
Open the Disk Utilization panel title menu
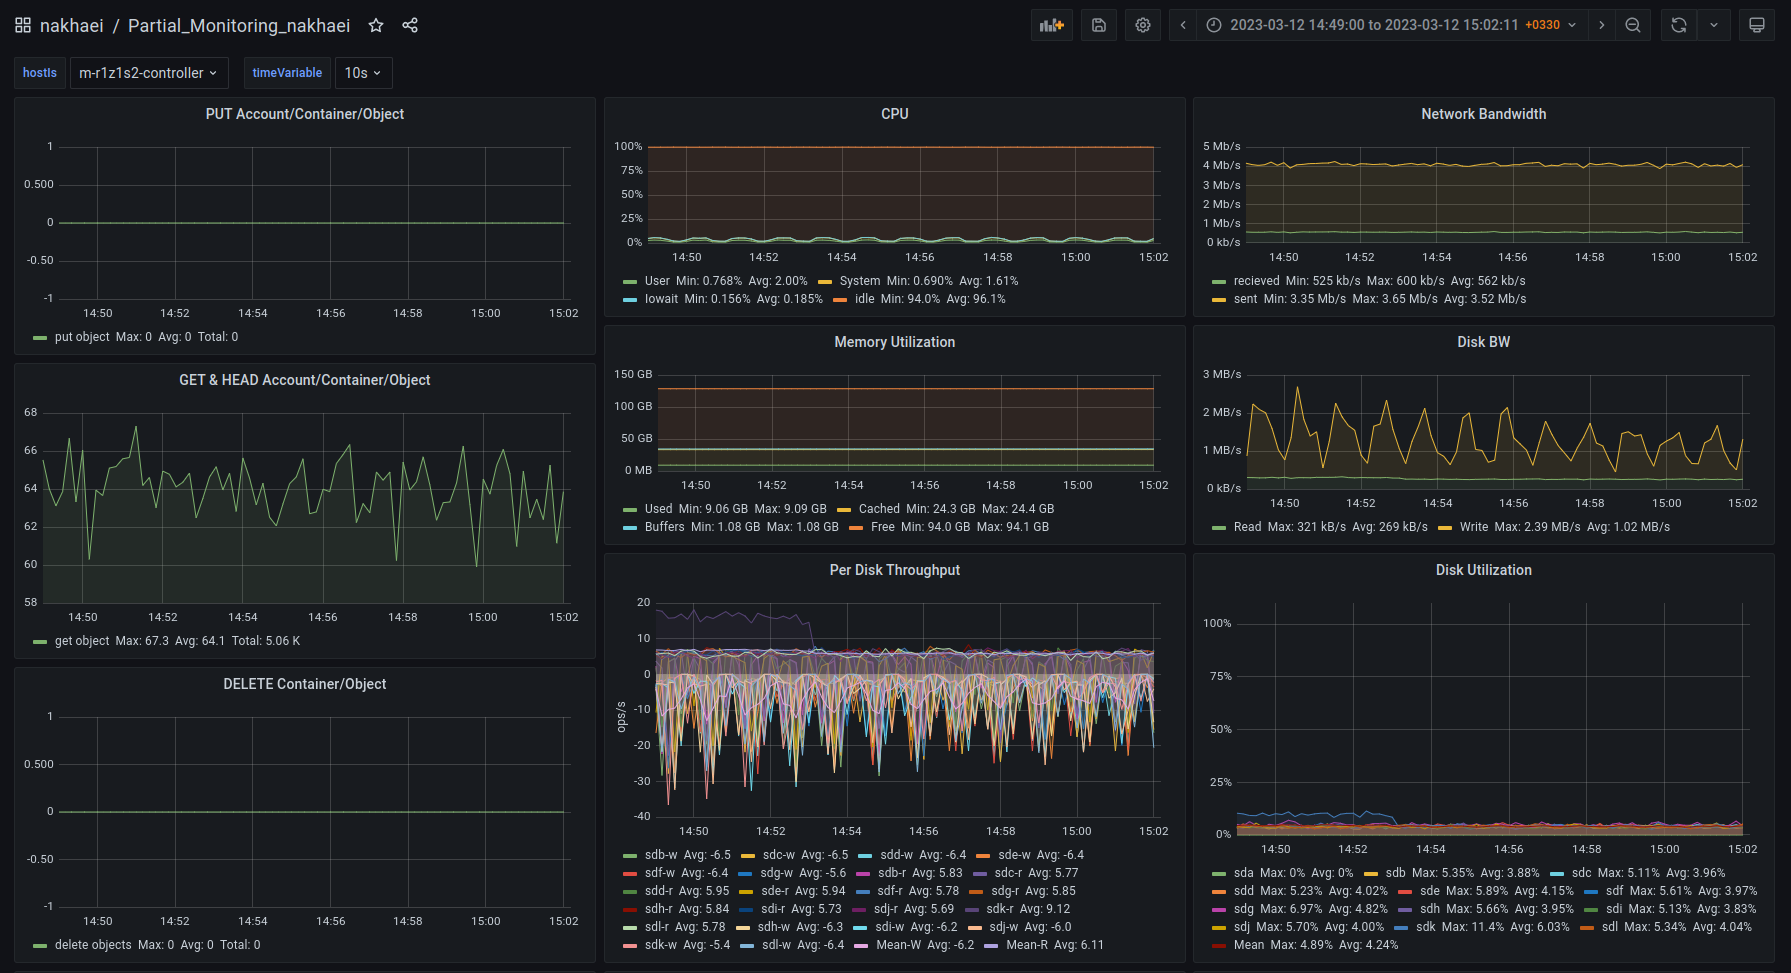click(1483, 570)
